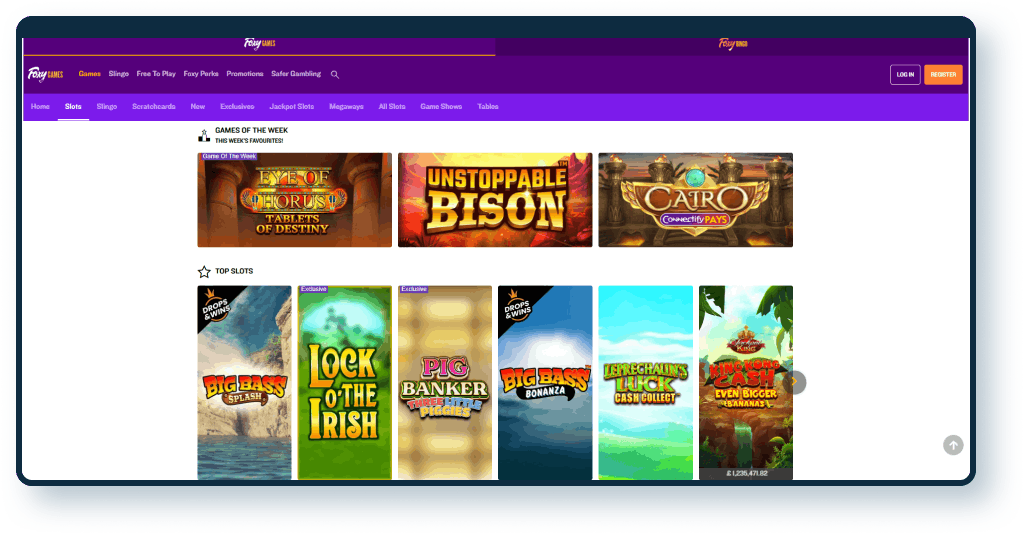Click the Top Slots carousel next arrow
This screenshot has height=534, width=1024.
(x=795, y=382)
